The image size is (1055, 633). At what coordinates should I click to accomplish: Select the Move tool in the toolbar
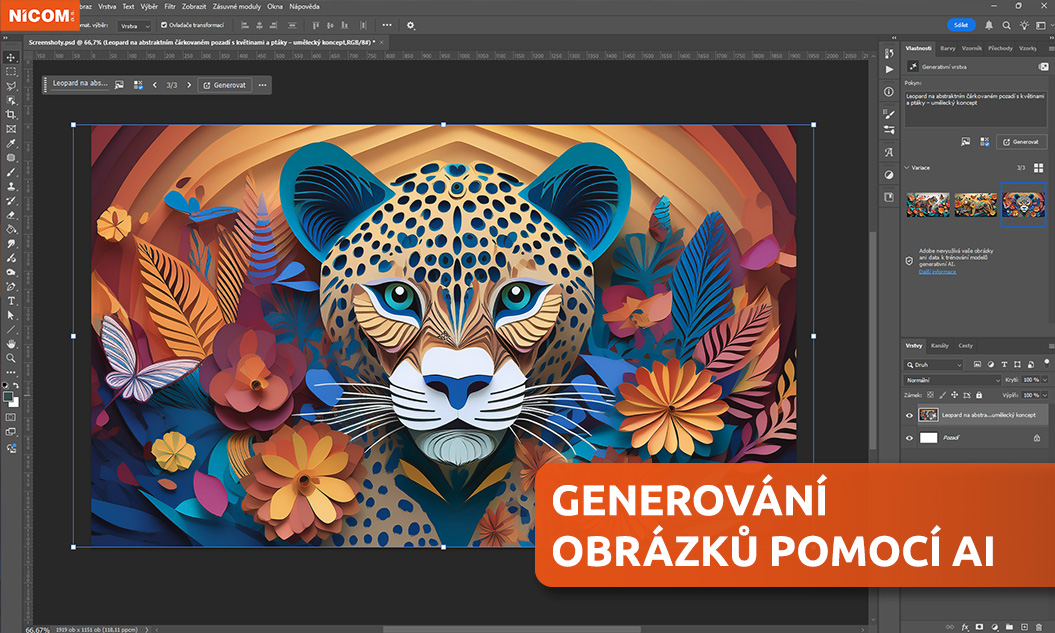tap(11, 57)
